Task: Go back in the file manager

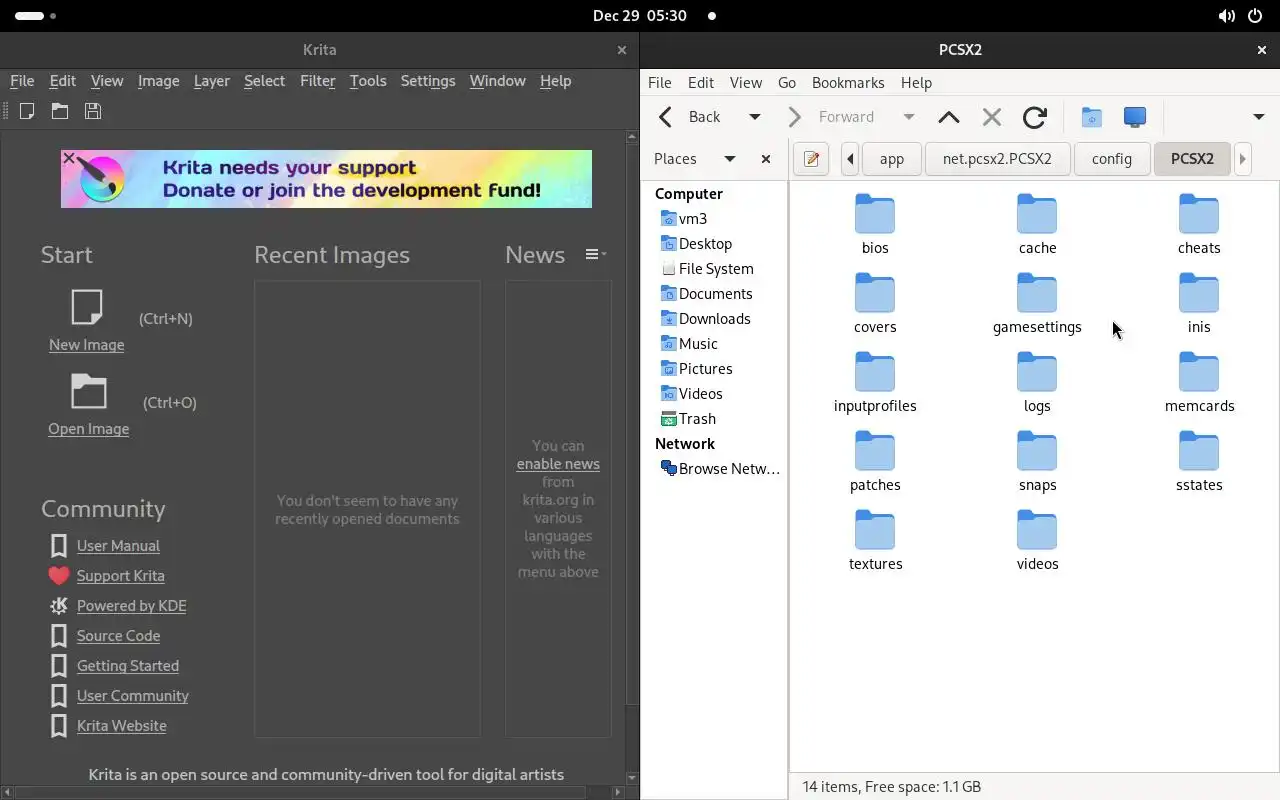Action: [x=690, y=117]
